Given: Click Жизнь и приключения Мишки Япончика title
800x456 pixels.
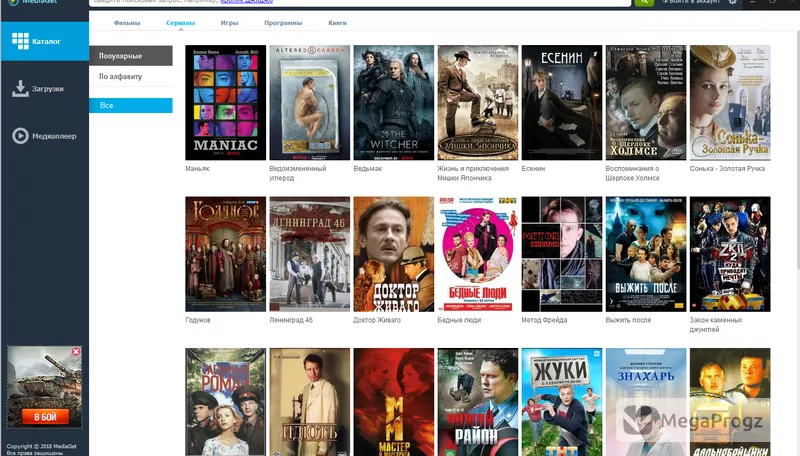Looking at the screenshot, I should [x=473, y=173].
